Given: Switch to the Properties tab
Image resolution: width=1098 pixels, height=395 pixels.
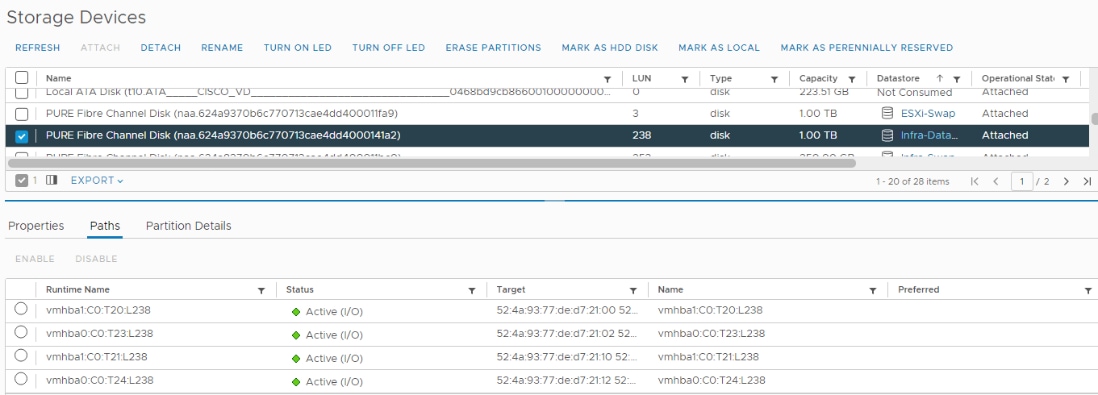Looking at the screenshot, I should (x=36, y=226).
